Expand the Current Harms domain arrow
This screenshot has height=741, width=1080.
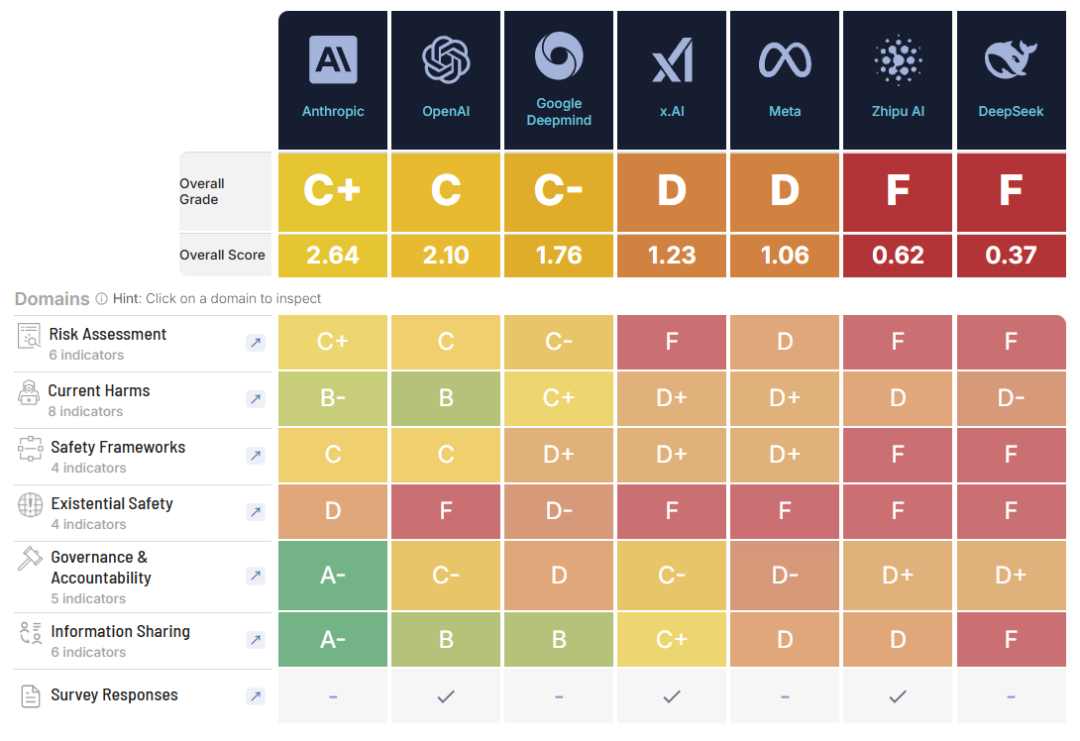click(255, 399)
